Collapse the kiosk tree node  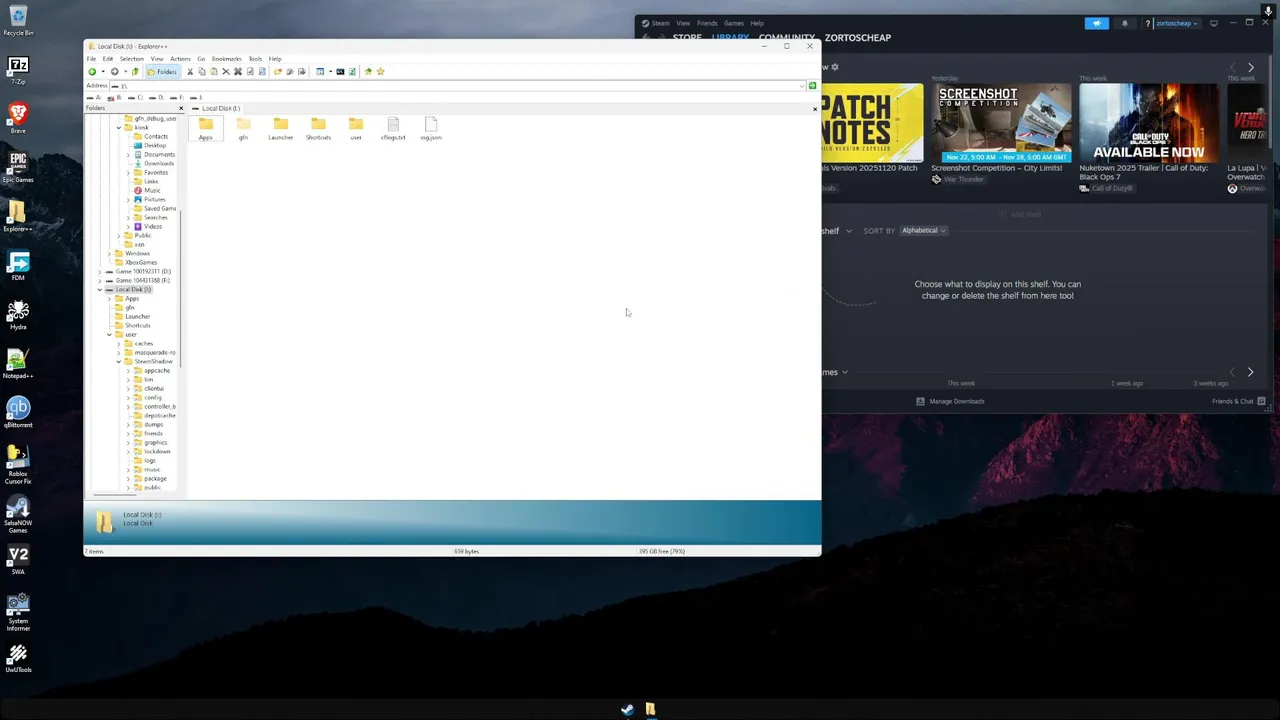point(119,127)
